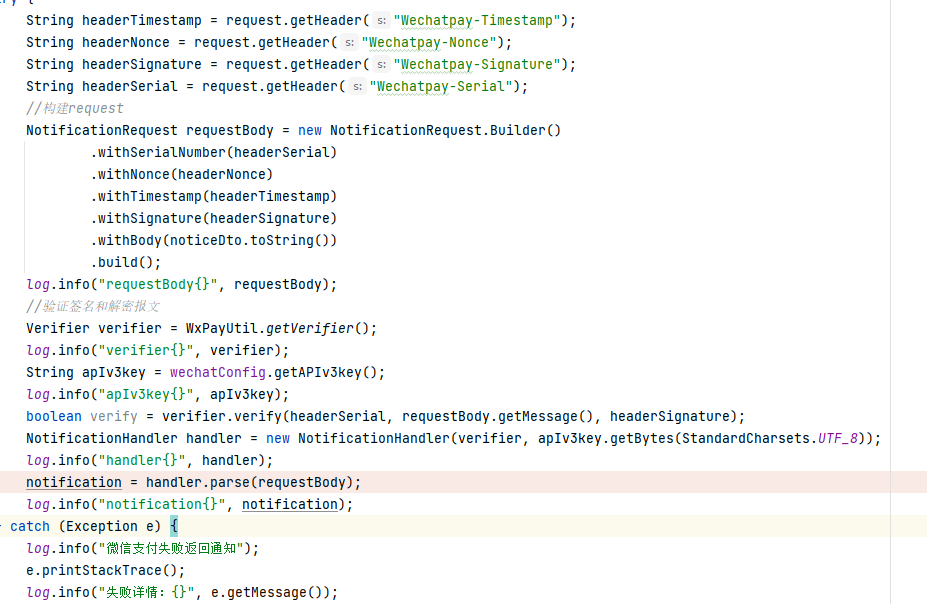Click requestBody.getMessage() argument
The image size is (927, 604).
(497, 416)
